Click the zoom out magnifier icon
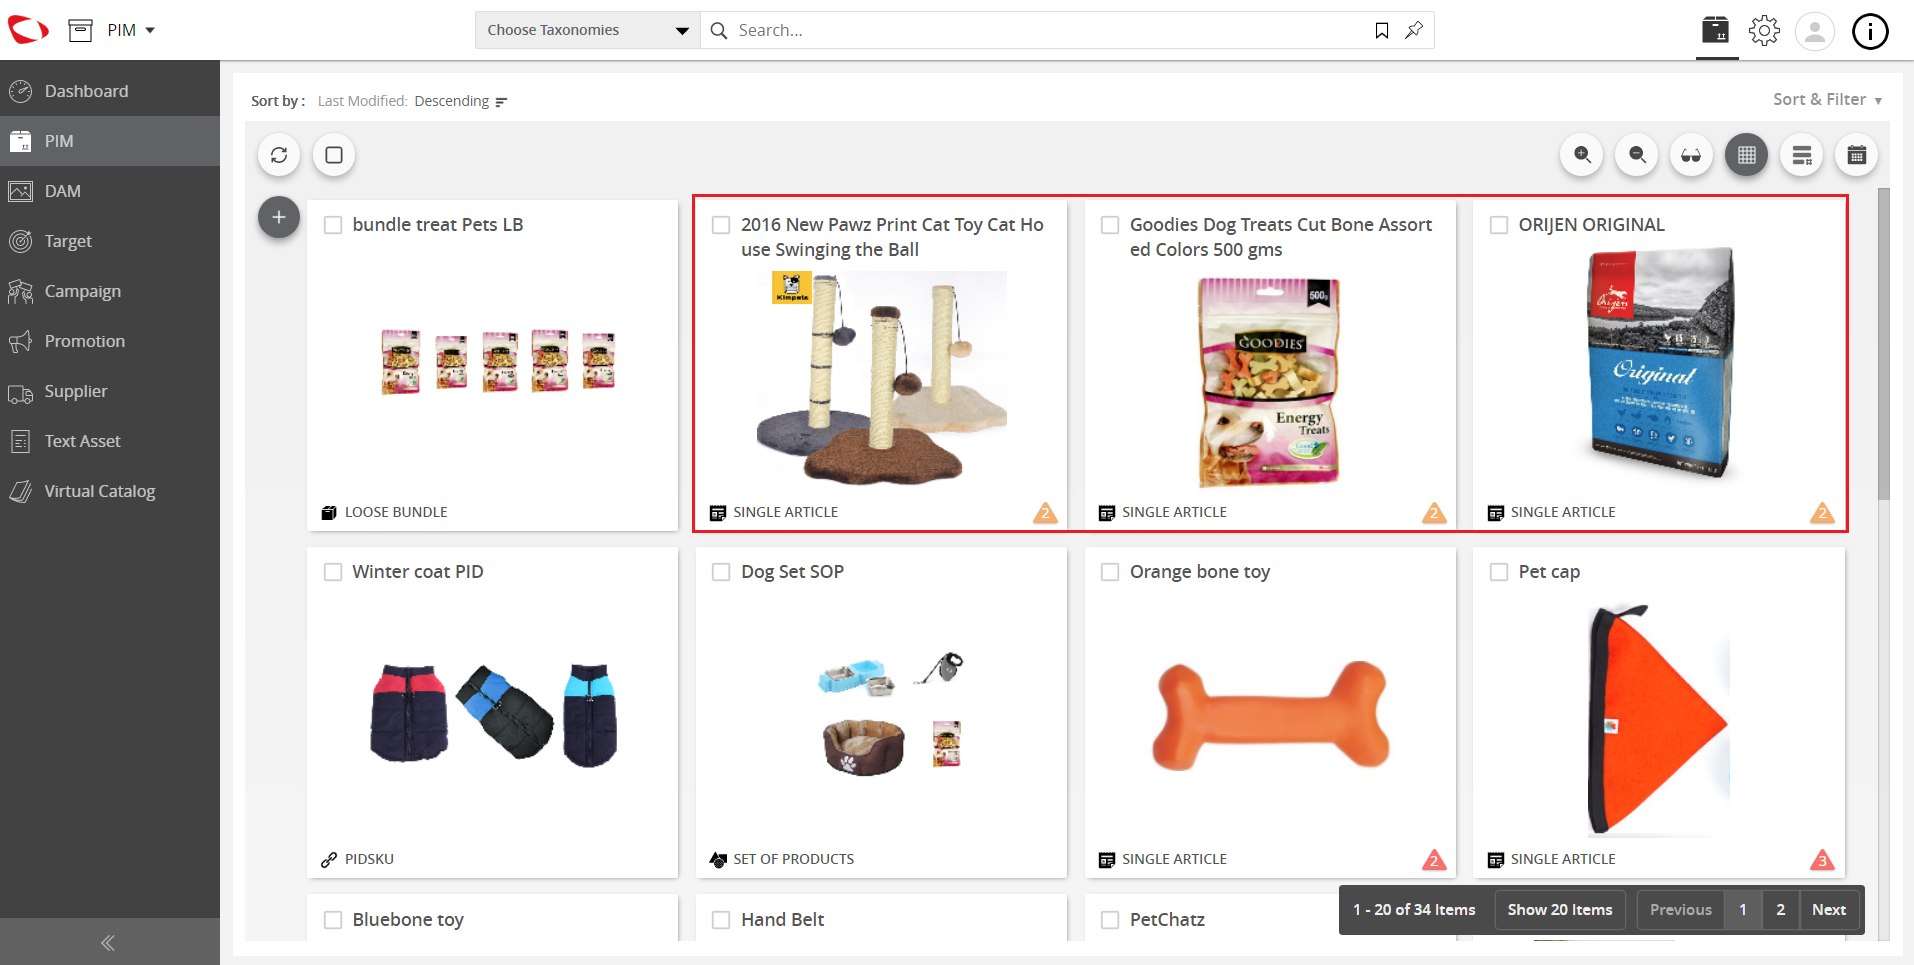This screenshot has width=1914, height=965. (1637, 155)
